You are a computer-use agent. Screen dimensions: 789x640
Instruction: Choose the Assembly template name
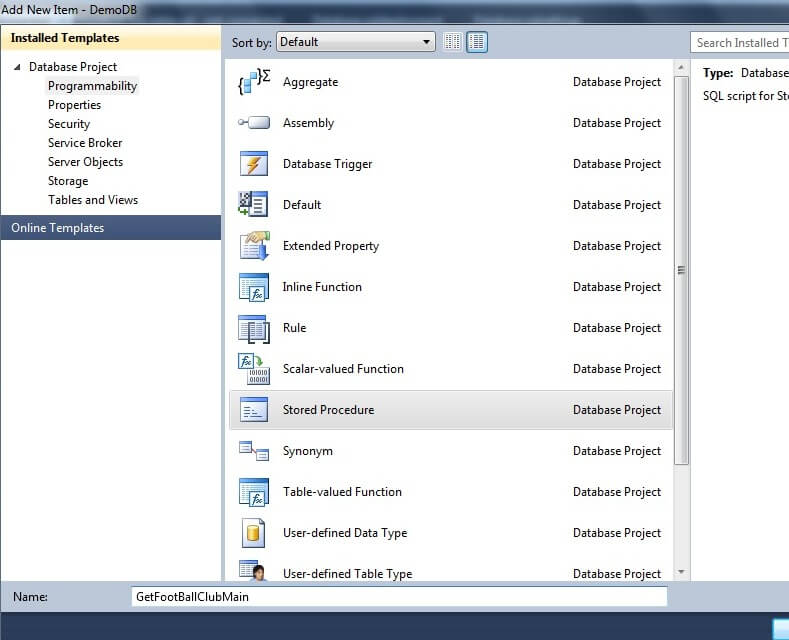pyautogui.click(x=308, y=123)
